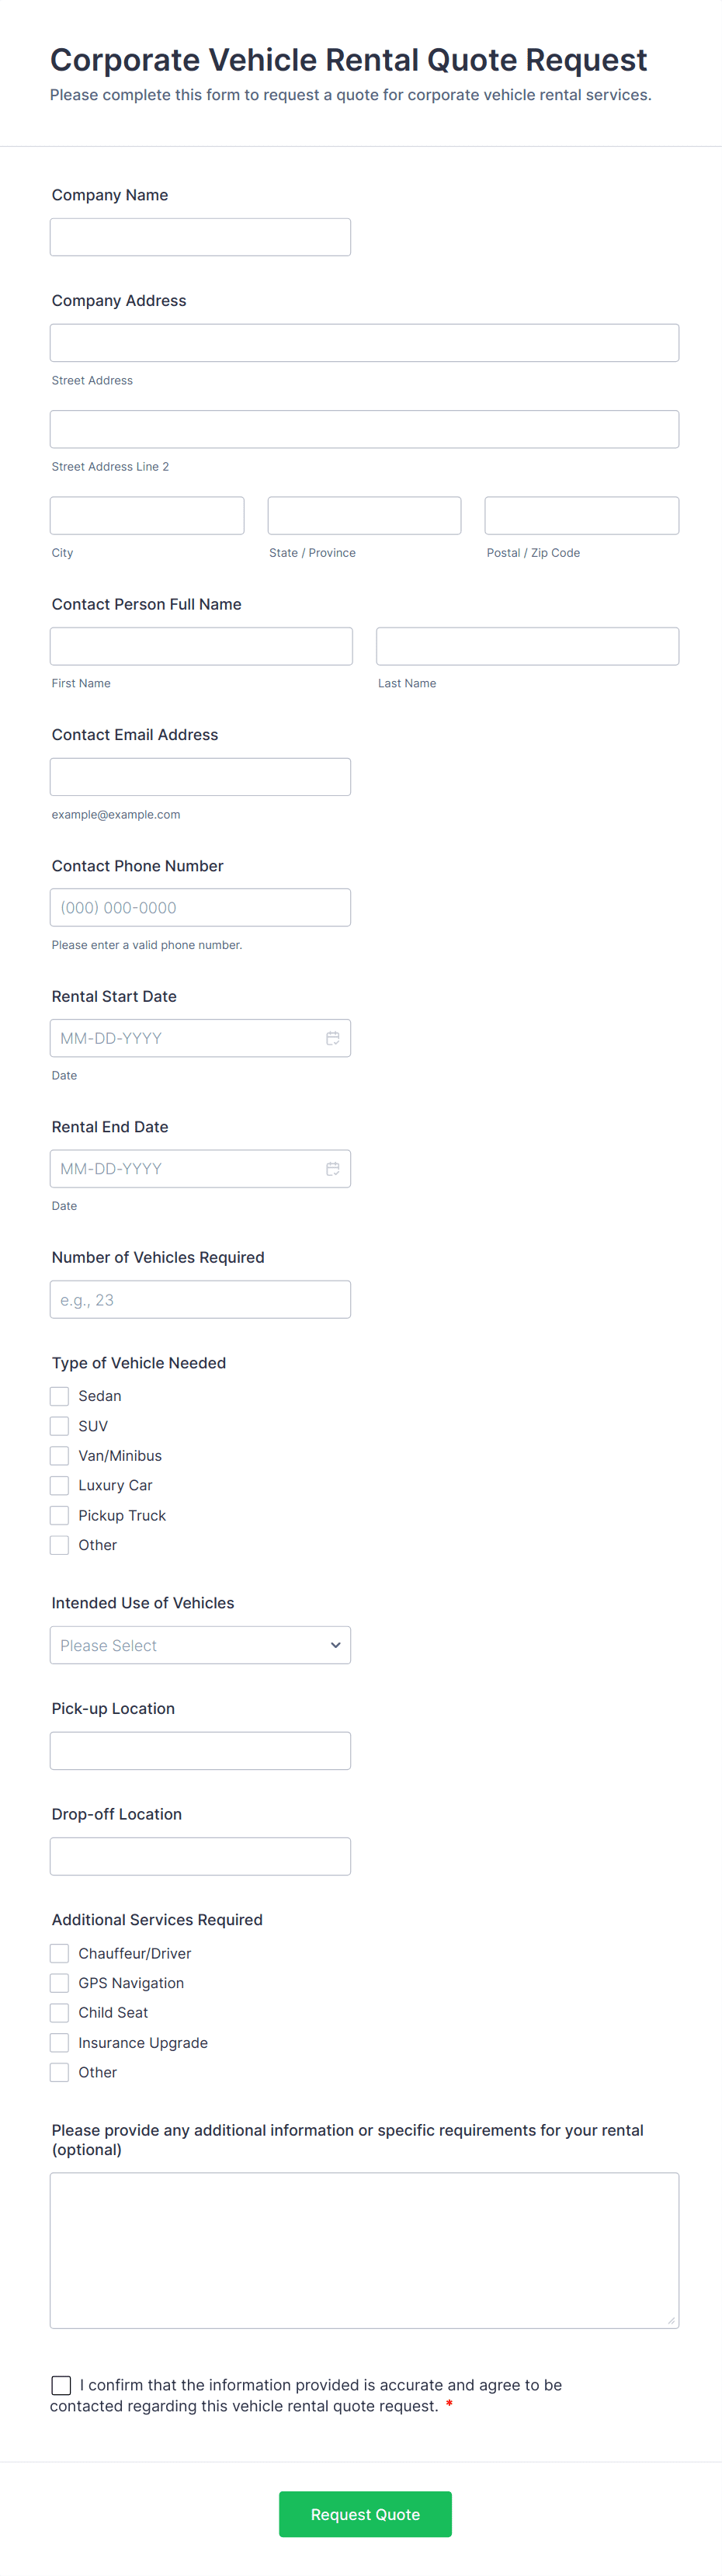Image resolution: width=722 pixels, height=2576 pixels.
Task: Click the Postal / Zip Code field
Action: coord(581,516)
